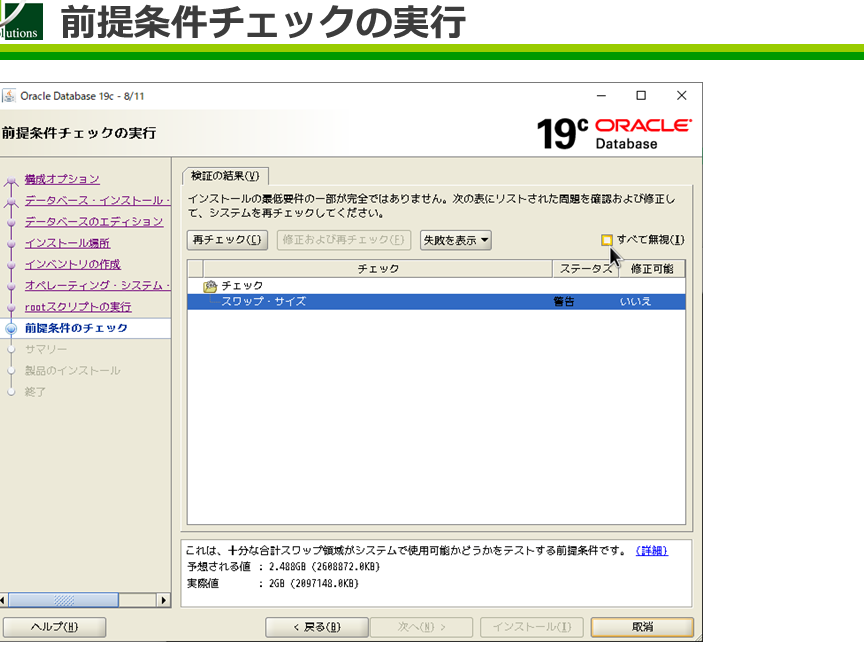Switch to the 検証の結果 tab
Image resolution: width=864 pixels, height=648 pixels.
(x=224, y=176)
